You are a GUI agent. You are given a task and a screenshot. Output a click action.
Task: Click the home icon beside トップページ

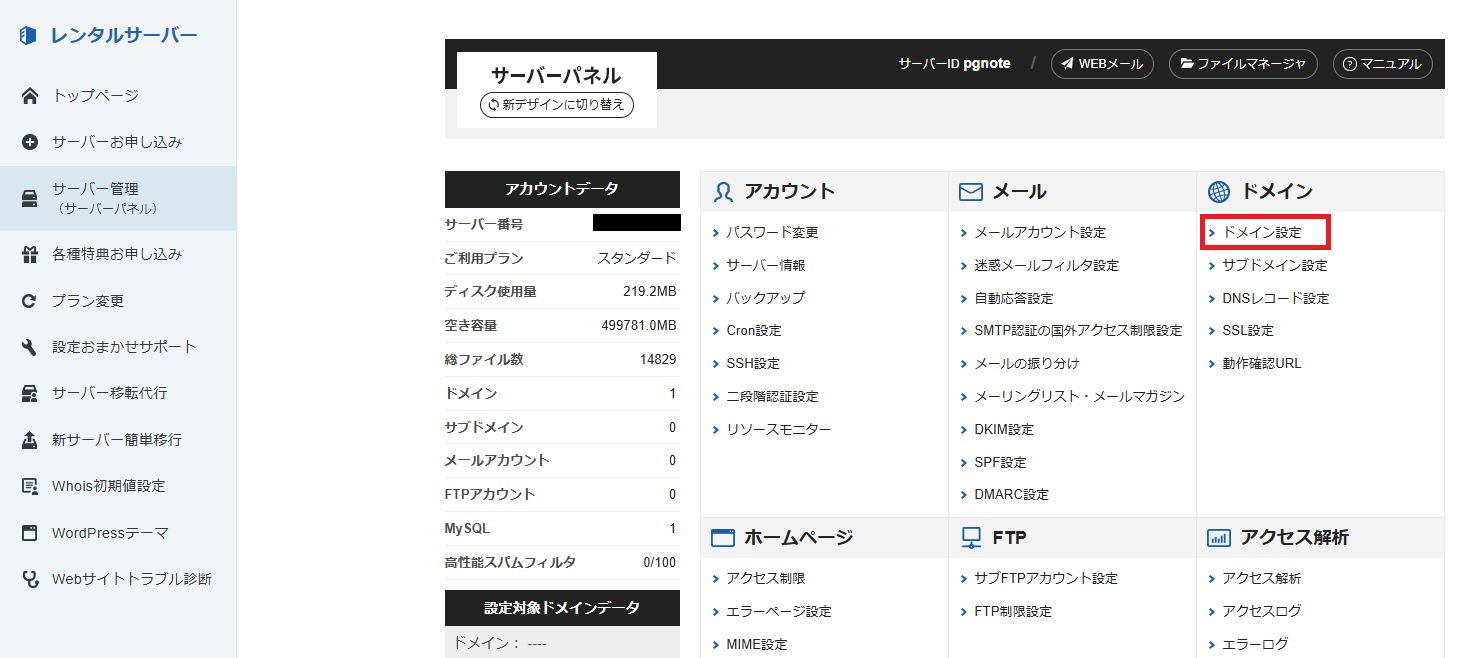point(30,96)
